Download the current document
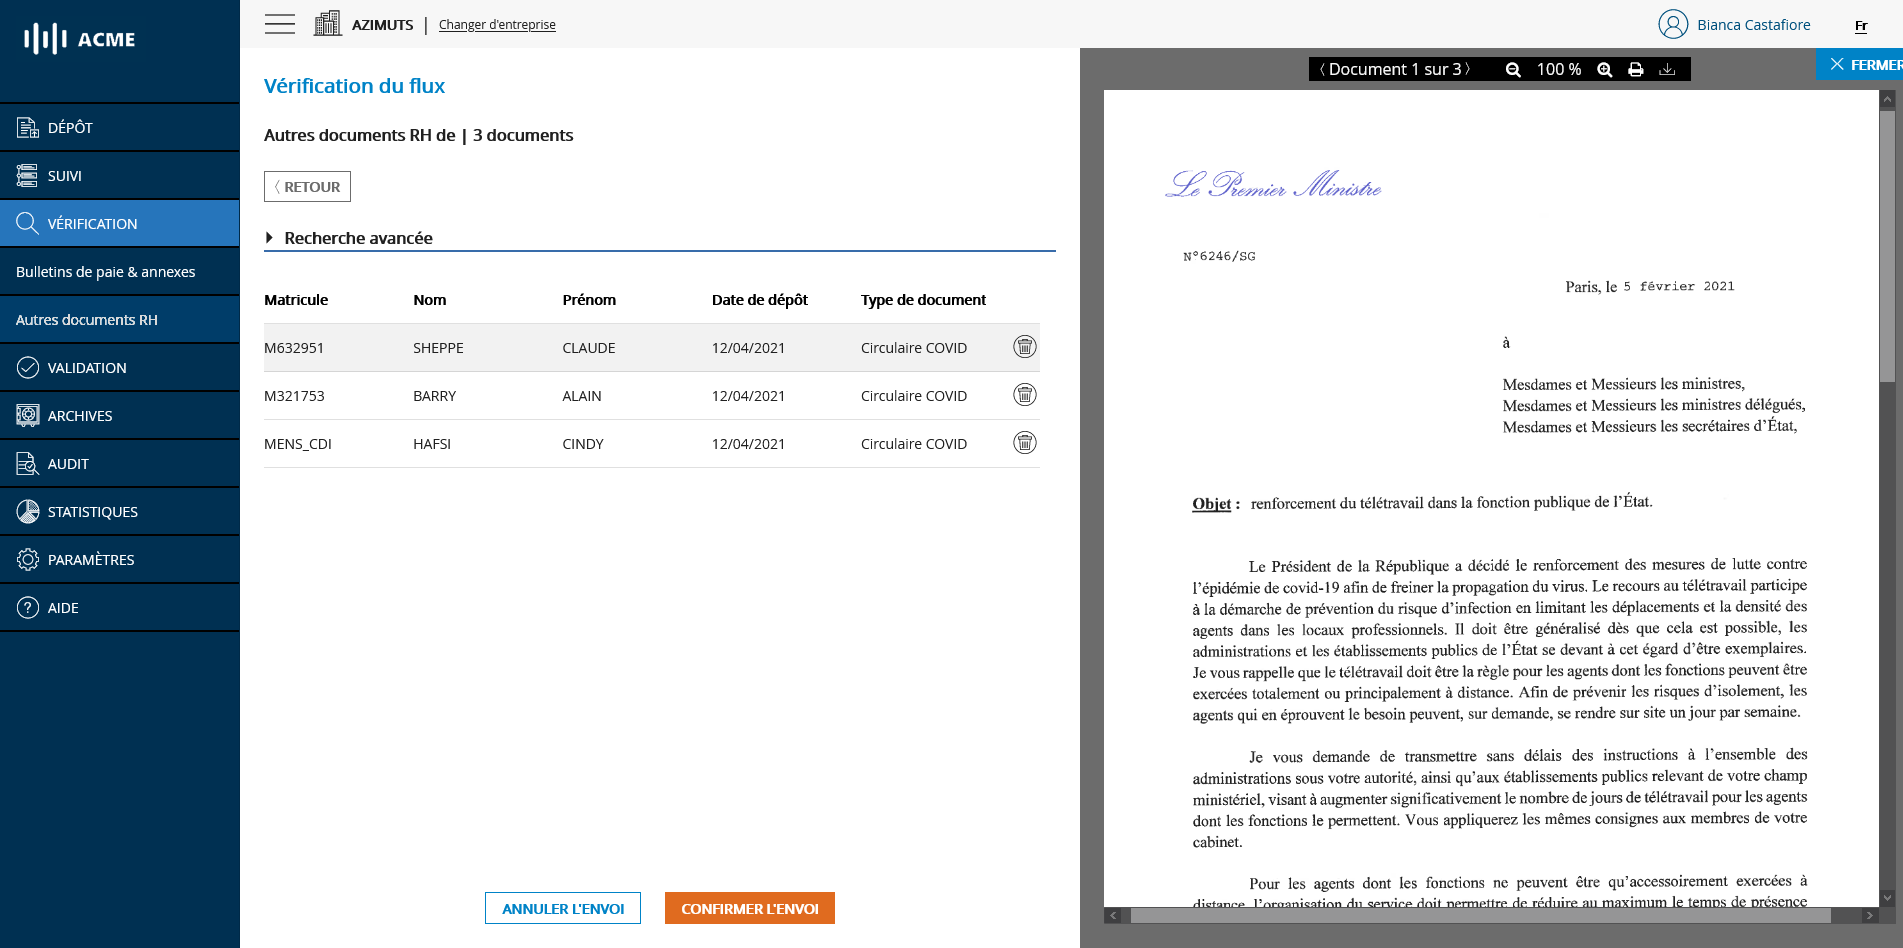 pyautogui.click(x=1667, y=69)
